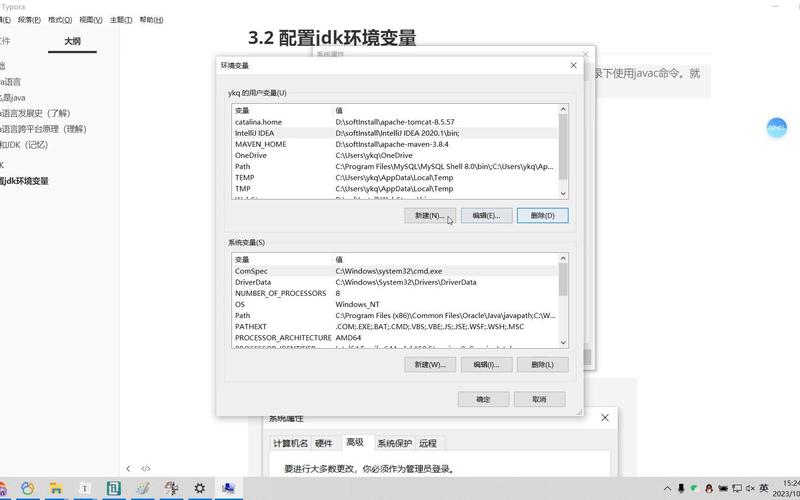The height and width of the screenshot is (500, 800).
Task: Switch the 英 input method indicator
Action: point(764,488)
